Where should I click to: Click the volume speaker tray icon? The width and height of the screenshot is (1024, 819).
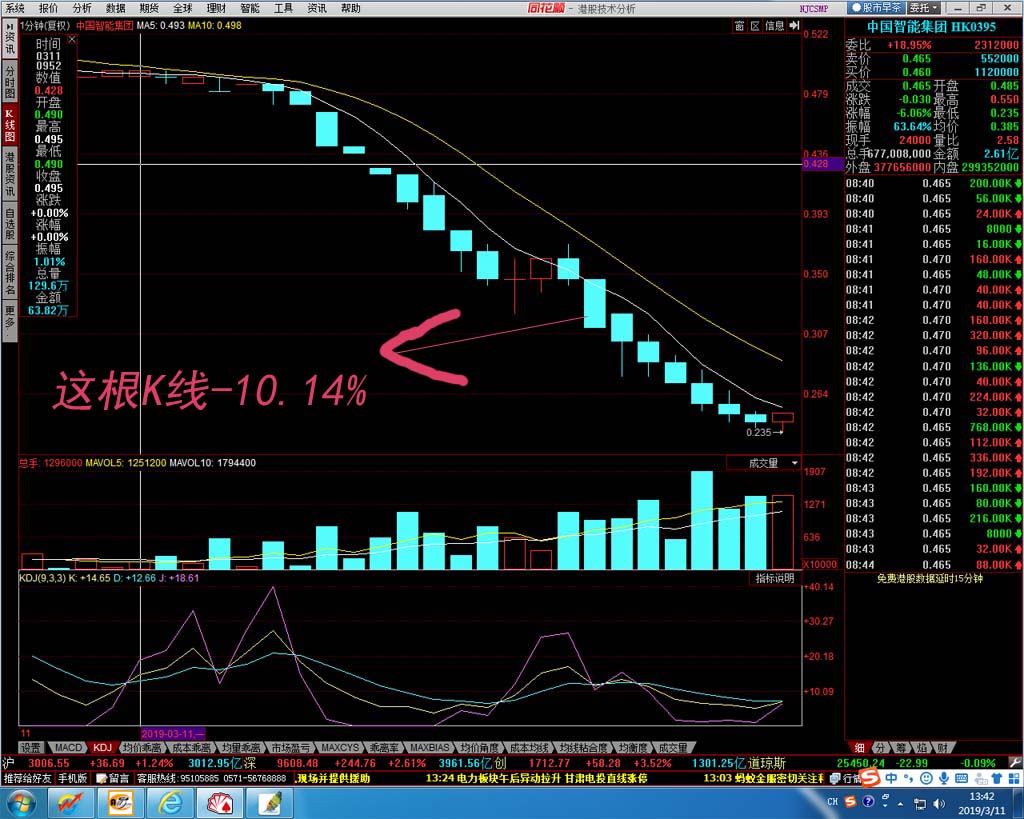(x=939, y=803)
